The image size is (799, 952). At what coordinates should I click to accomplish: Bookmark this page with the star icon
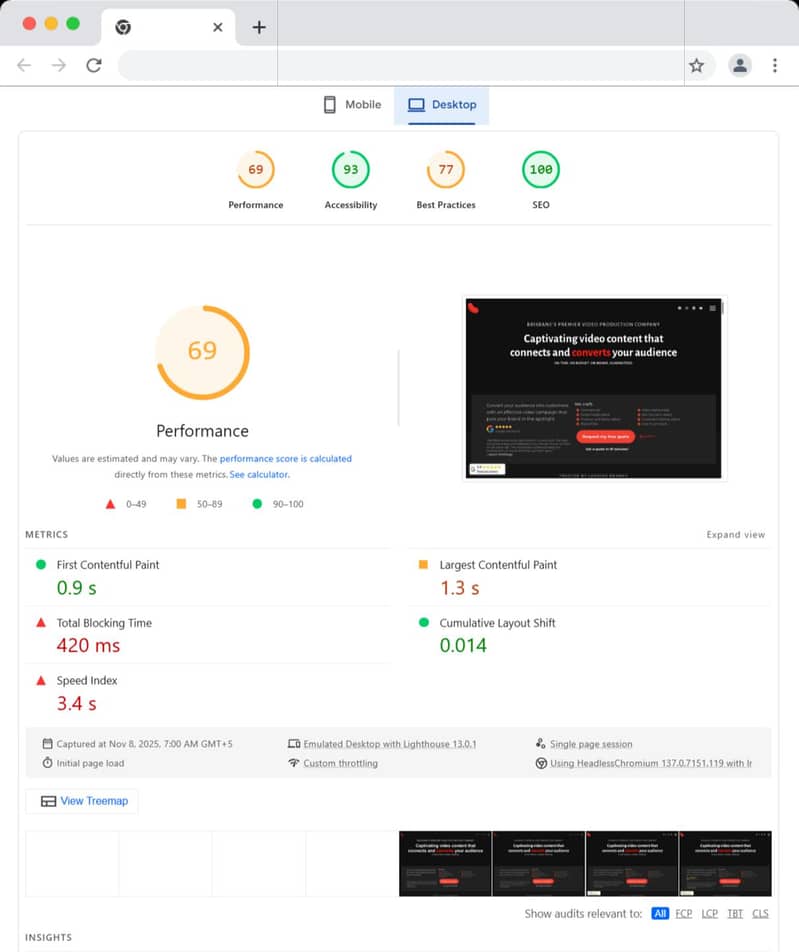click(x=696, y=65)
